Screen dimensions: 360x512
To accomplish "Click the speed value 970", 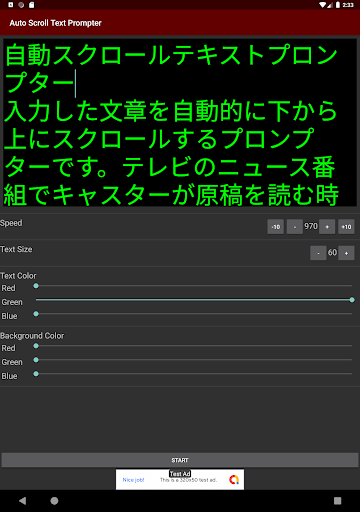I will (311, 226).
